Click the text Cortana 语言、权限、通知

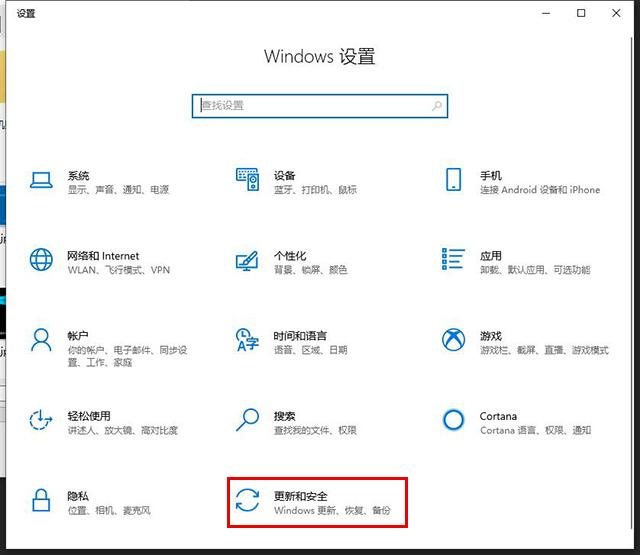pyautogui.click(x=536, y=430)
